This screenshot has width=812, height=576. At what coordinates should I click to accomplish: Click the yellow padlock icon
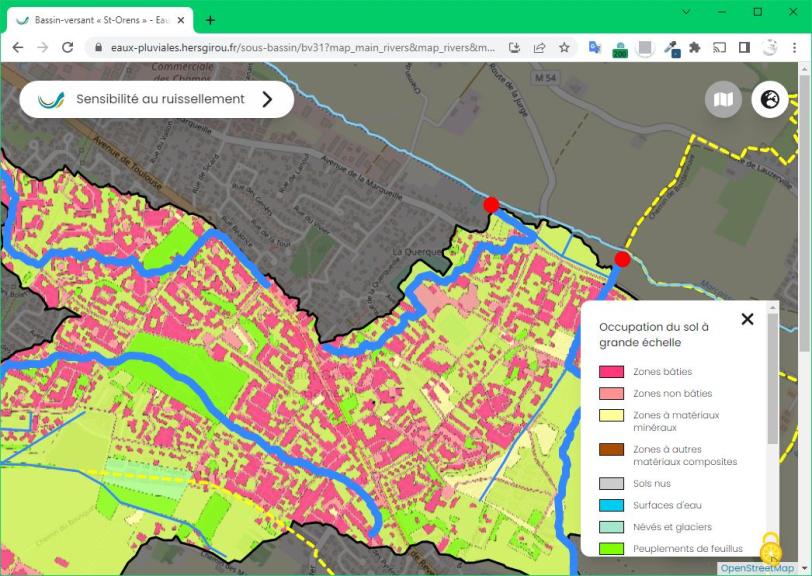pyautogui.click(x=770, y=549)
